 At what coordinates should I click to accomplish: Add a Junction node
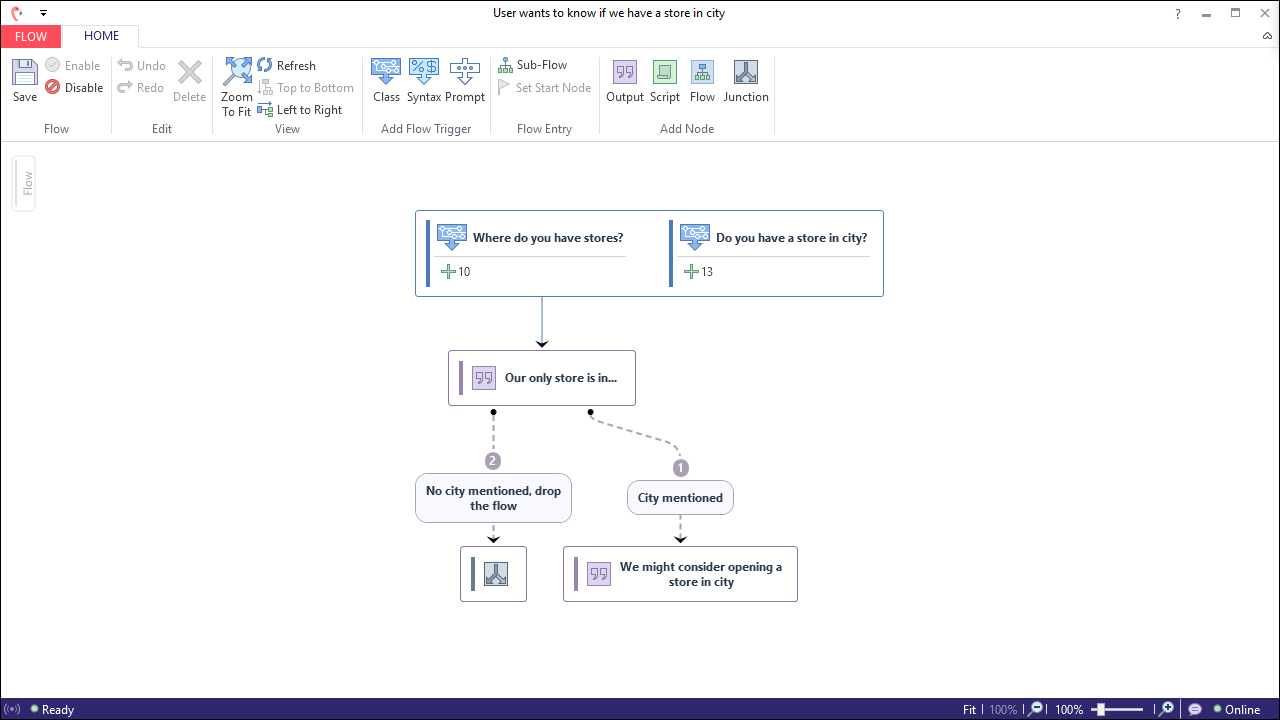pos(746,81)
